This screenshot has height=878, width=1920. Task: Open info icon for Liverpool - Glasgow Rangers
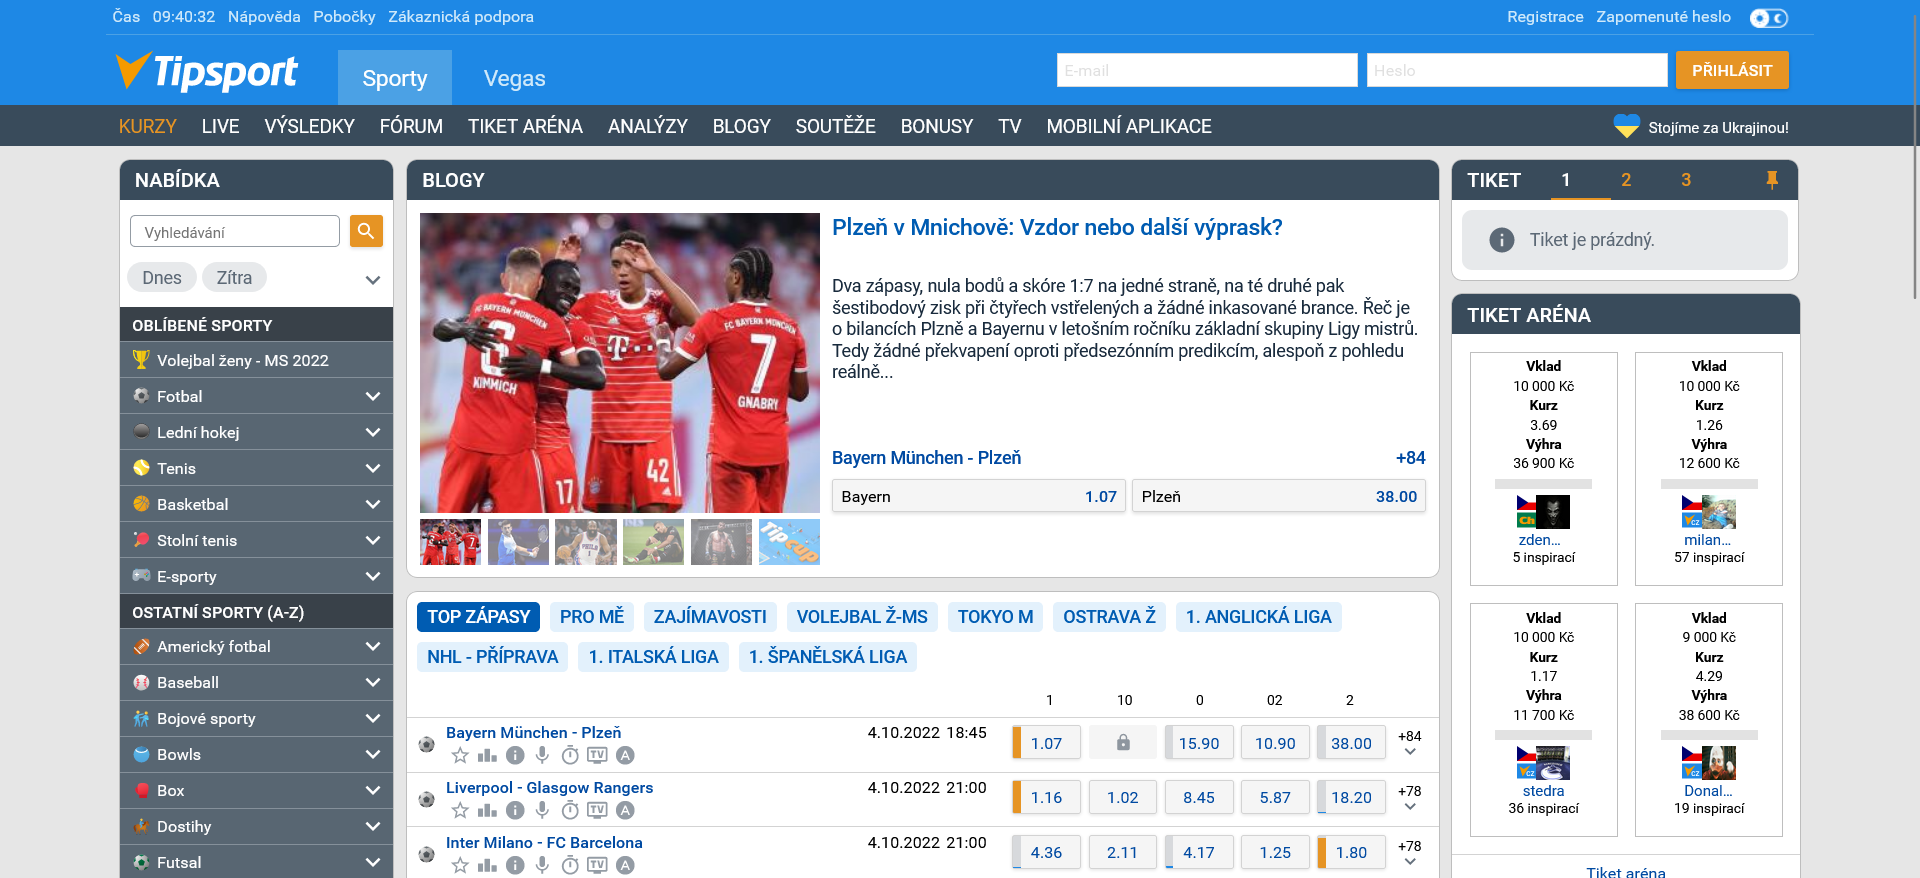pyautogui.click(x=515, y=810)
